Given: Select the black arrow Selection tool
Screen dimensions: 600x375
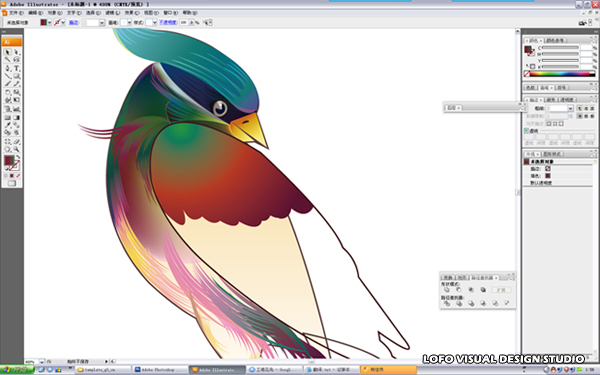Looking at the screenshot, I should (x=8, y=52).
